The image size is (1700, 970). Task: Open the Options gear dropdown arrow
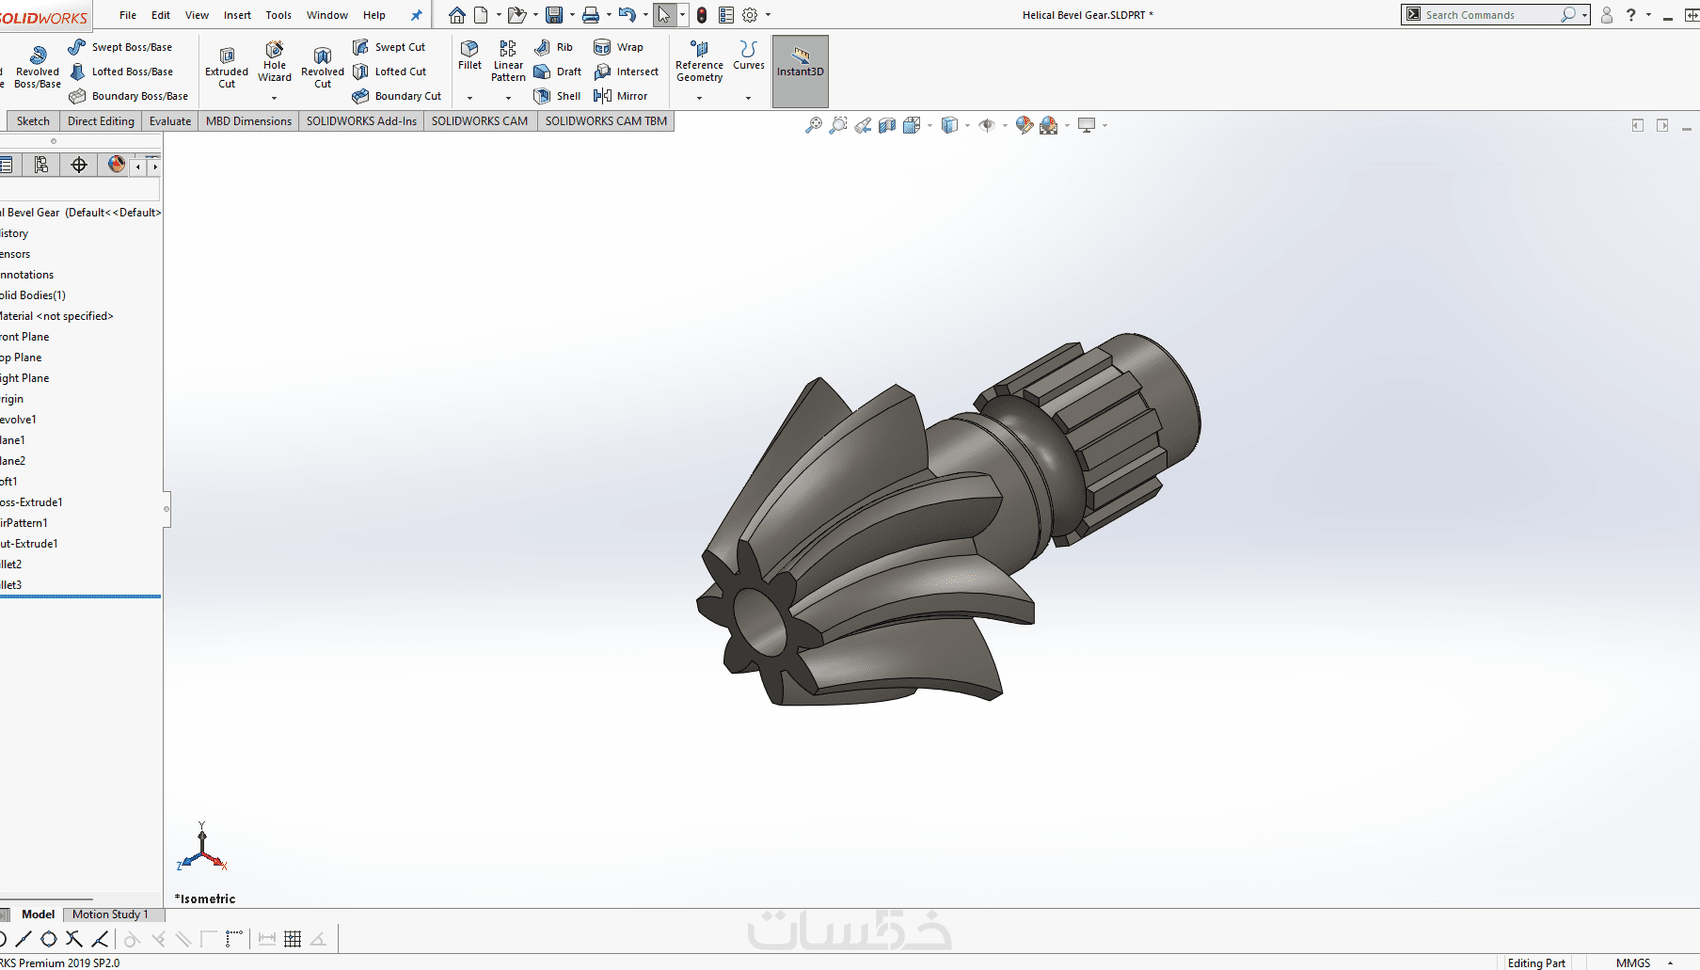tap(768, 15)
